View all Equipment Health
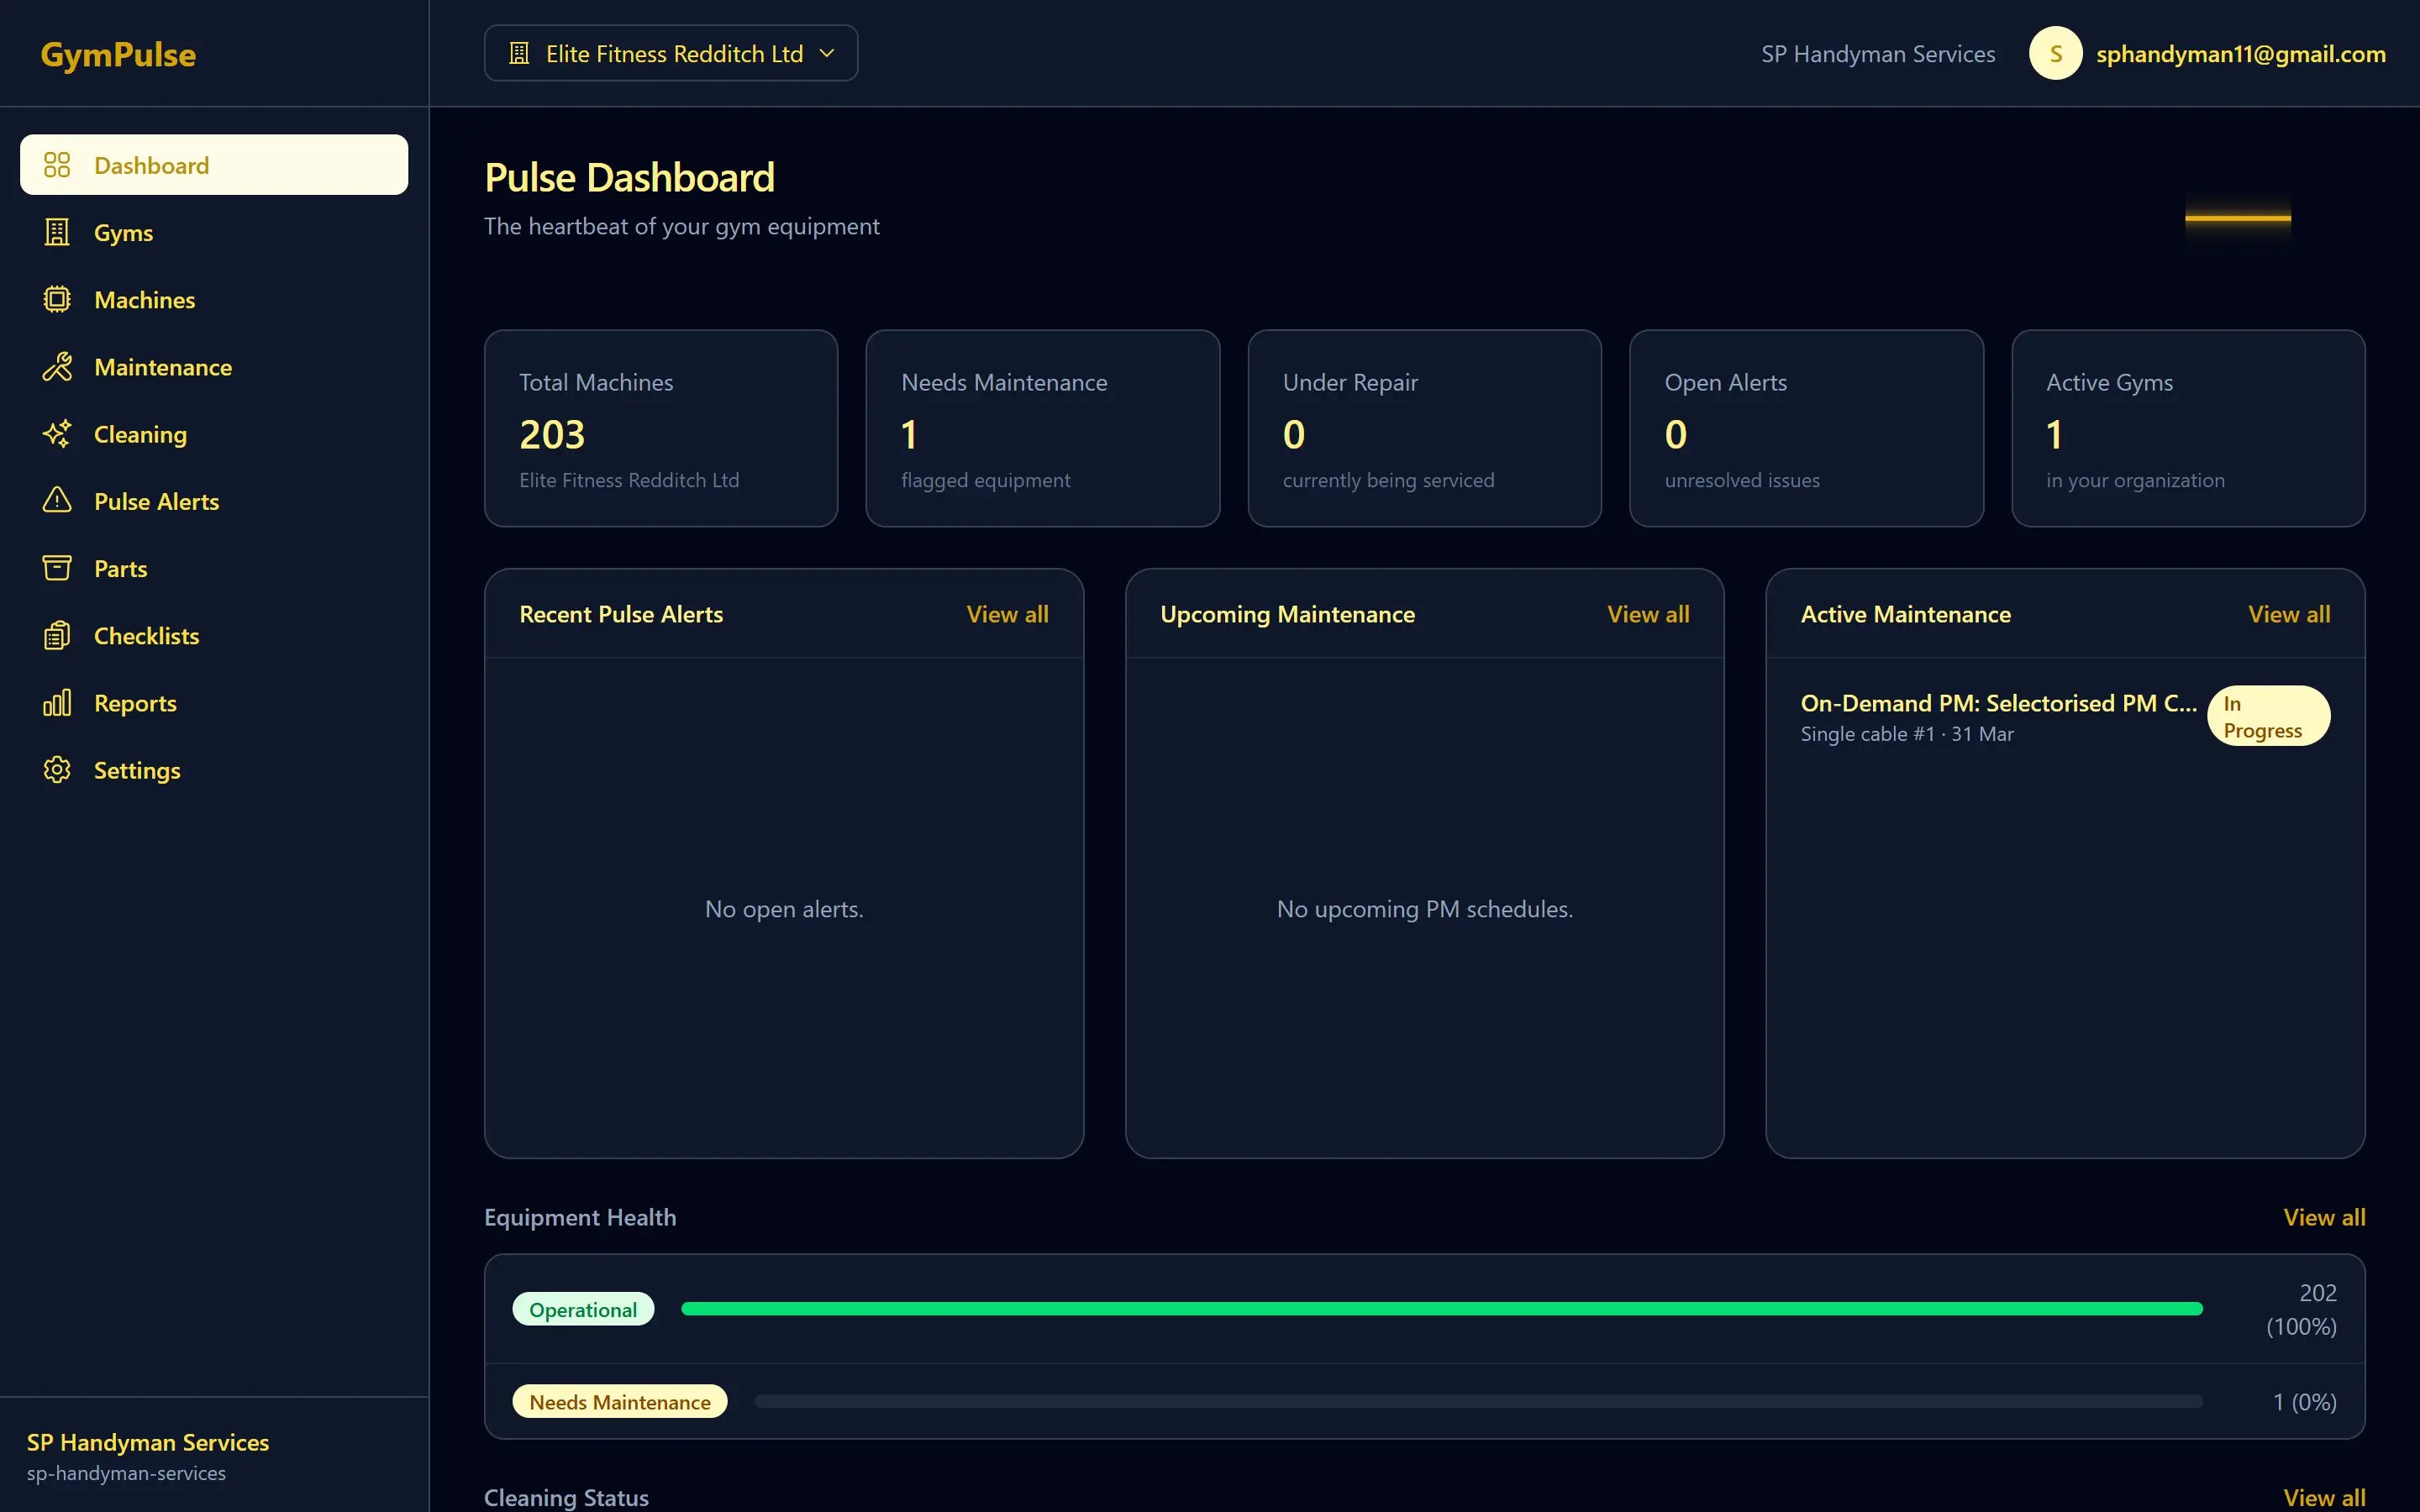 point(2324,1217)
